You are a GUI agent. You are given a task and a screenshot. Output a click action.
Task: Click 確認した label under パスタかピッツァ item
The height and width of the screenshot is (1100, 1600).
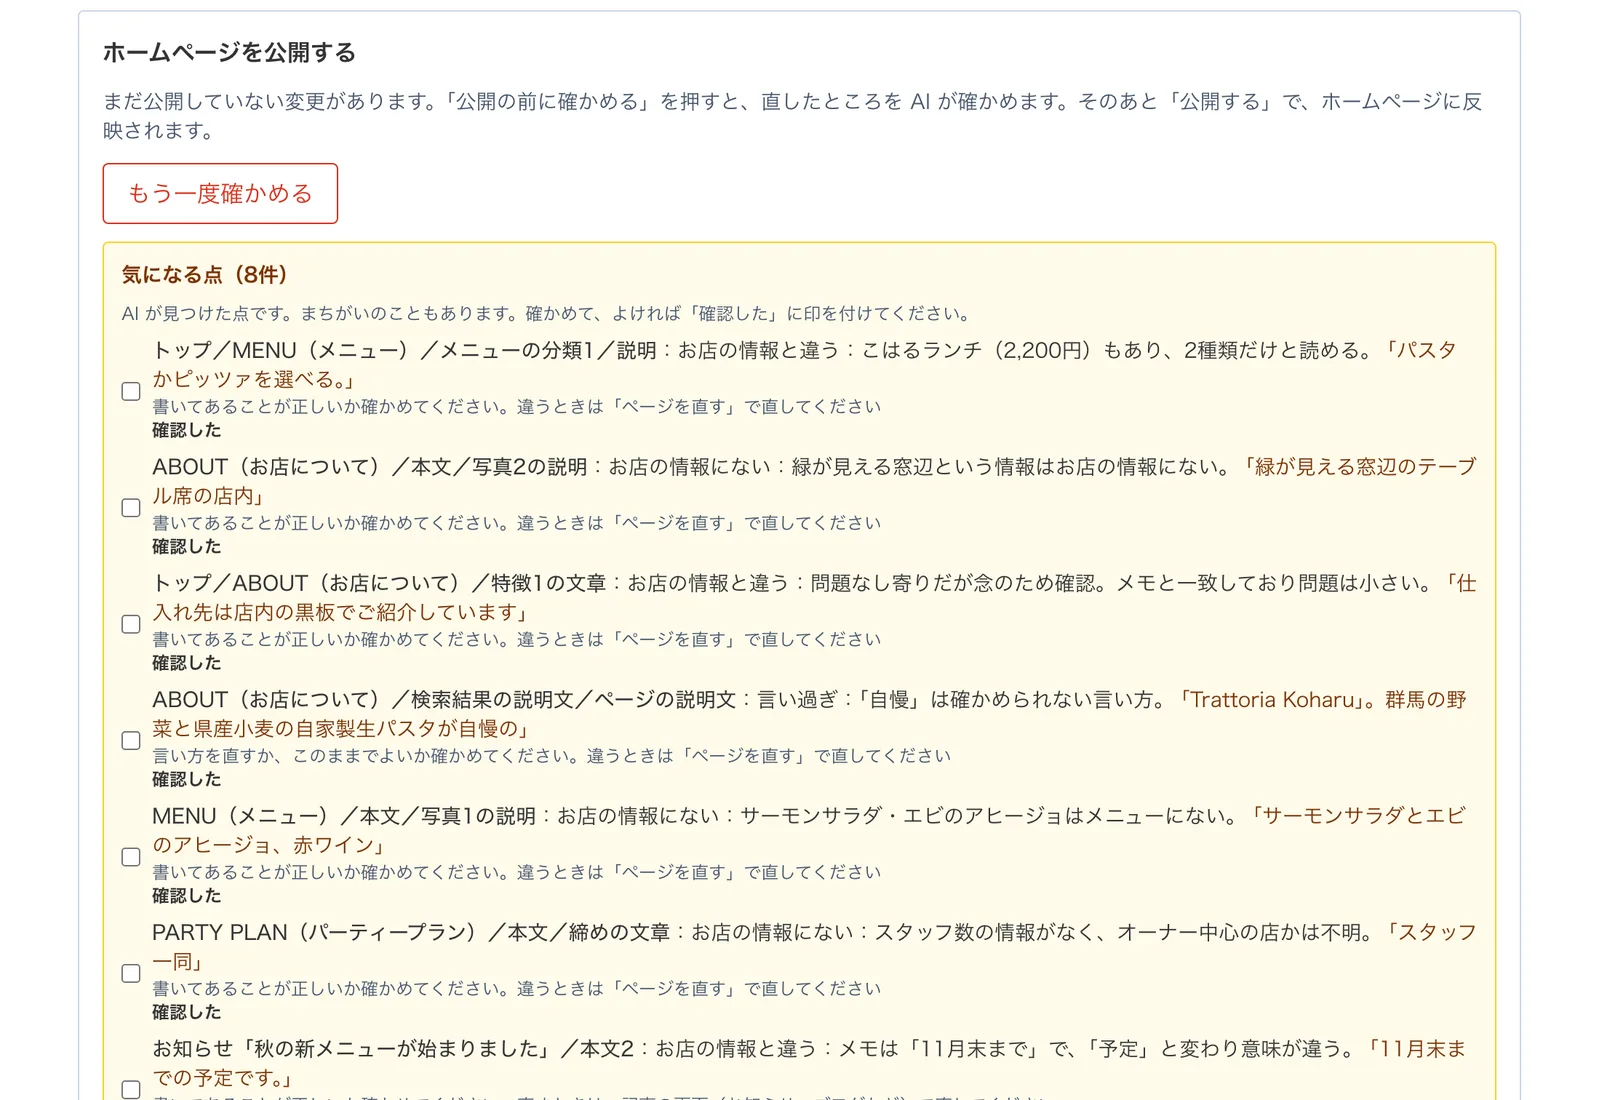[187, 430]
